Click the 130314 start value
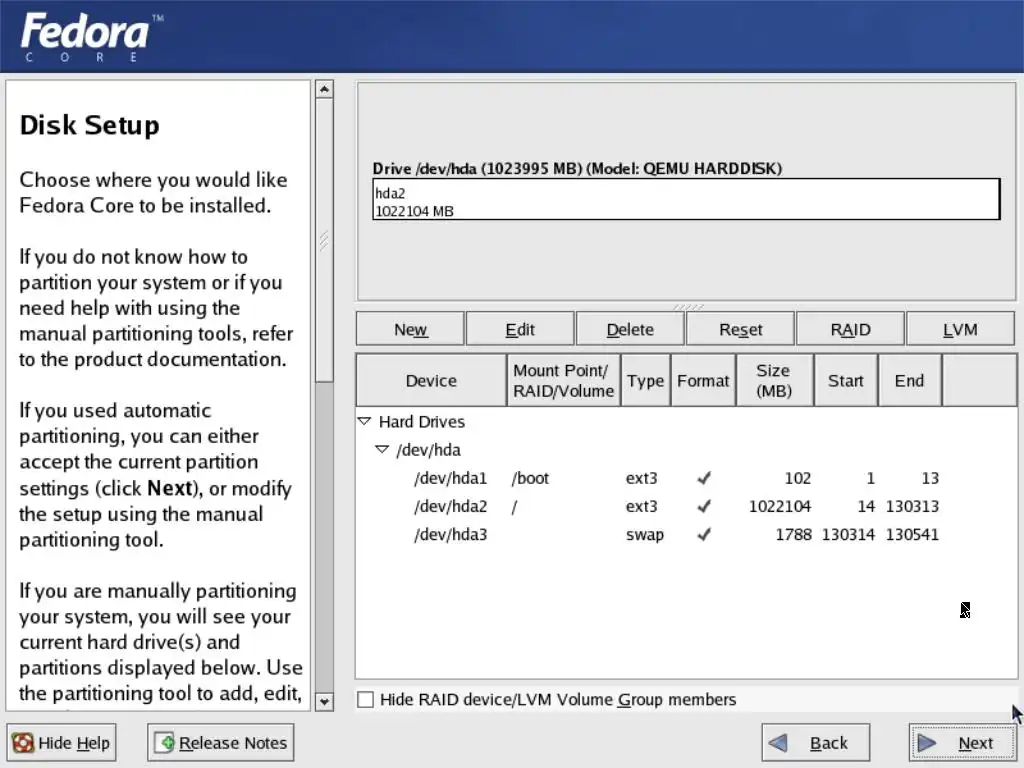 [848, 534]
